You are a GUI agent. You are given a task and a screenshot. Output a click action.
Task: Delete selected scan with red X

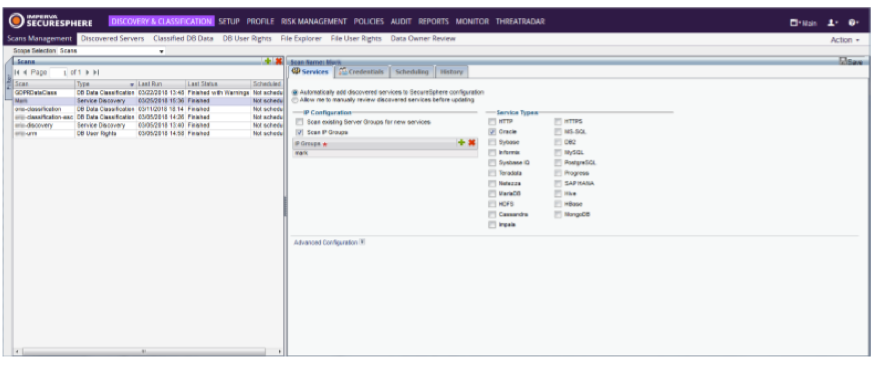tap(279, 61)
